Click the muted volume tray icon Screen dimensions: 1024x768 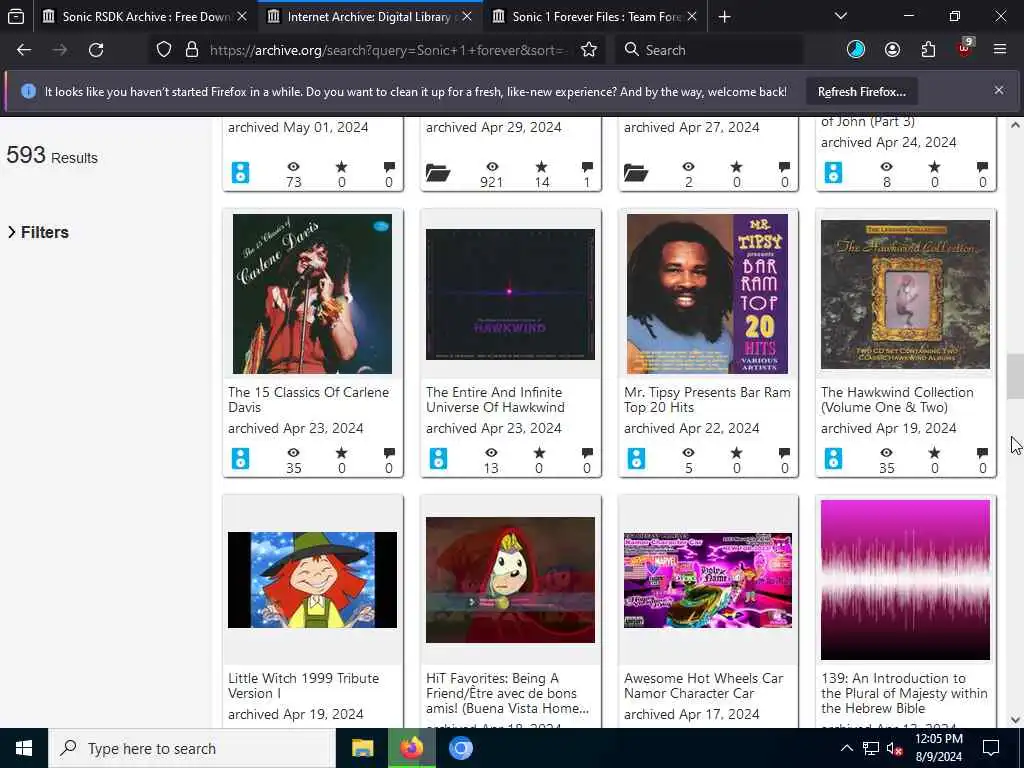pyautogui.click(x=895, y=748)
